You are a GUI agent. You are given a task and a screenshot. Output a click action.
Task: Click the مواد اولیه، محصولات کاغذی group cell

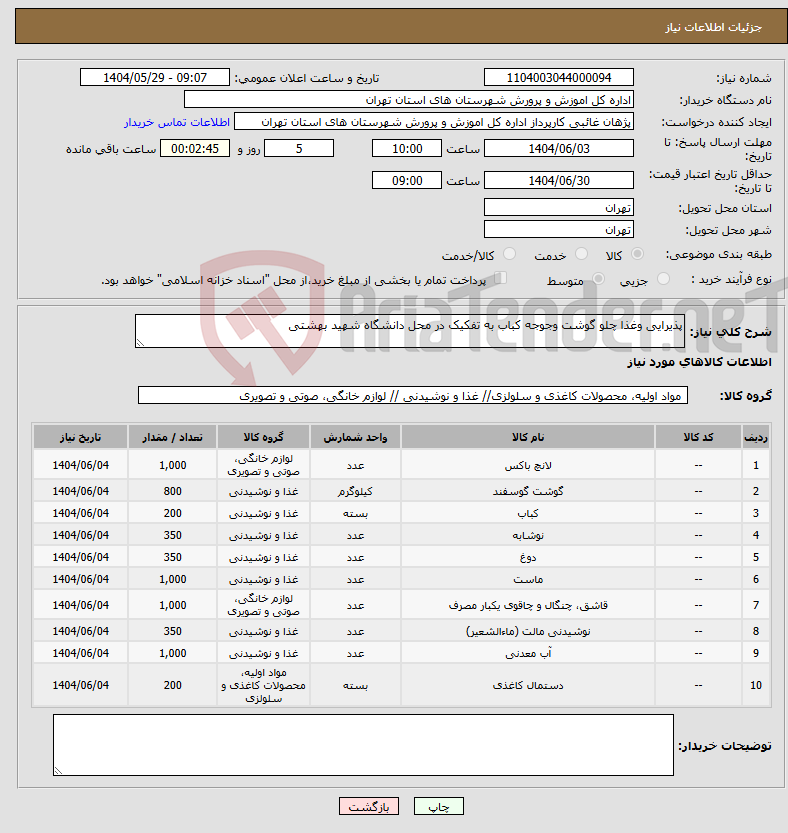pos(263,685)
